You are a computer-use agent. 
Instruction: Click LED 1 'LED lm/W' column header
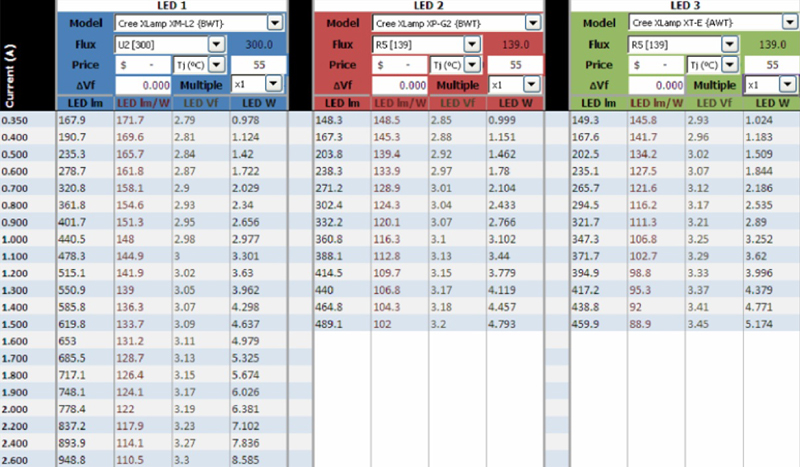[x=143, y=103]
